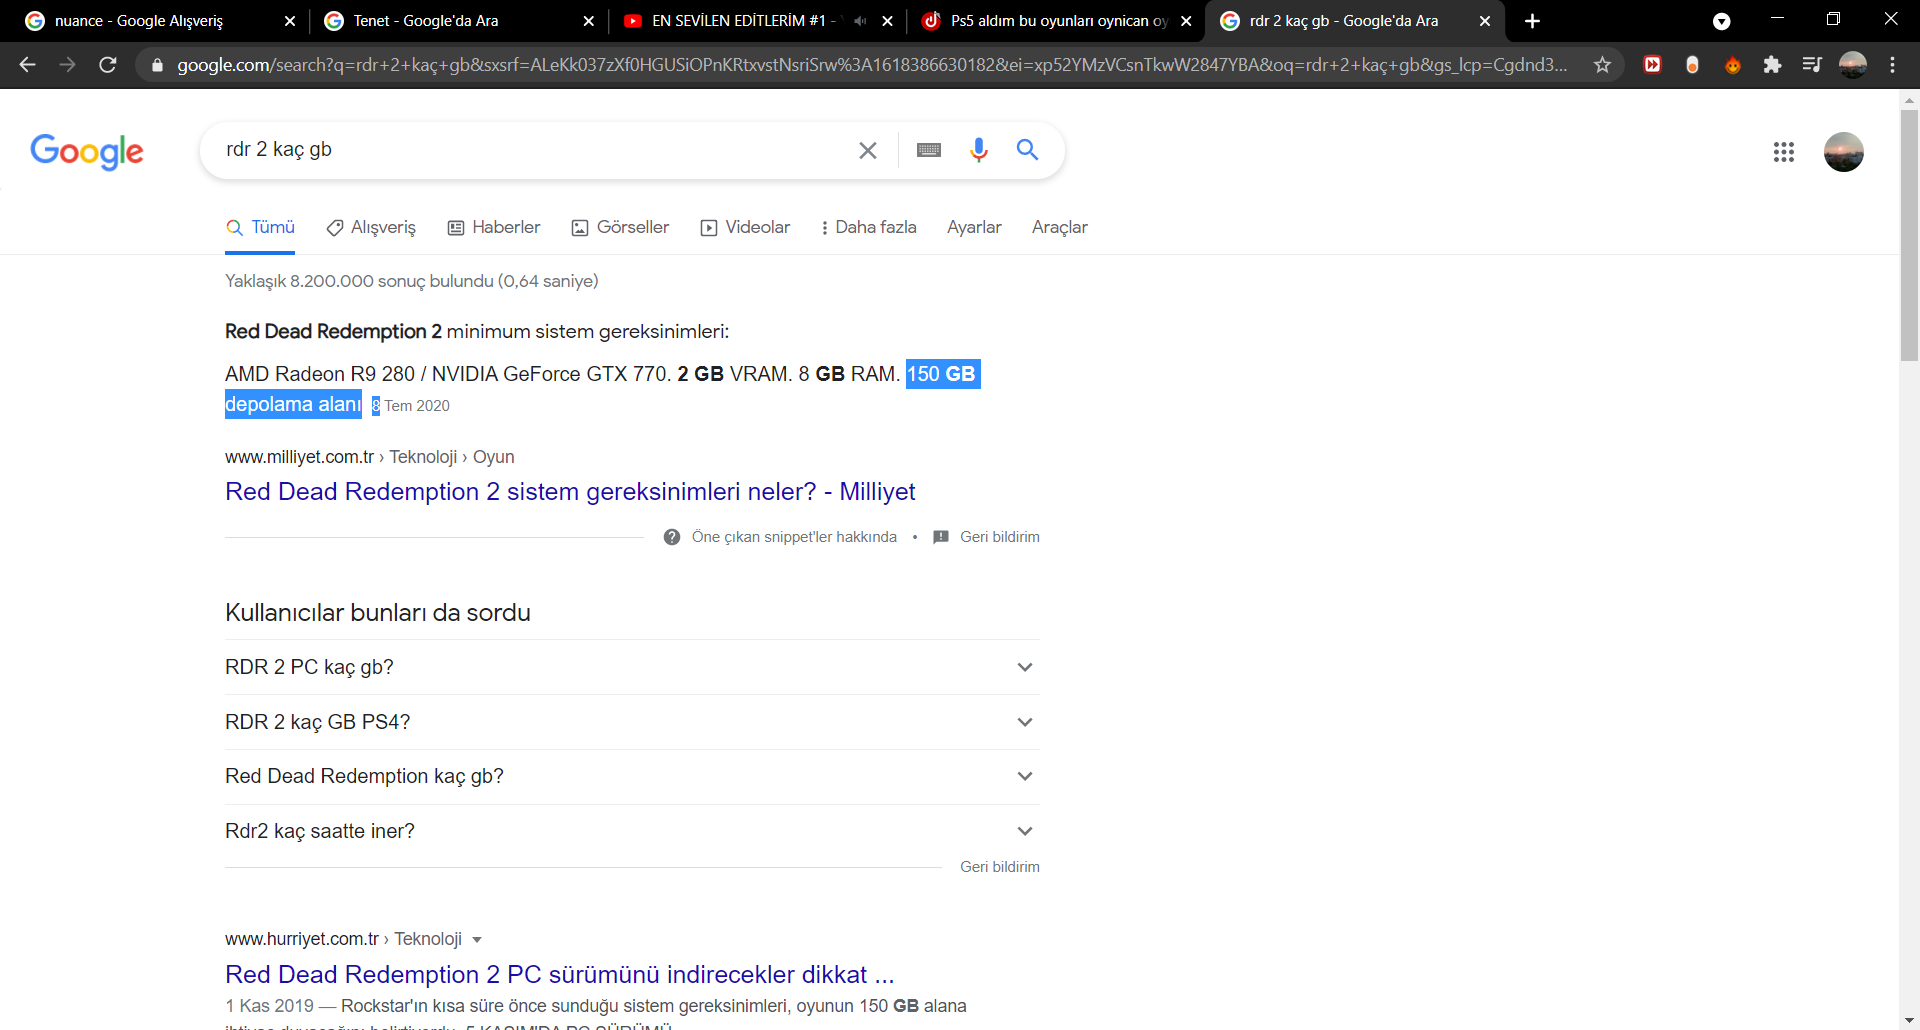Open the Chrome profile avatar in toolbar

point(1853,65)
